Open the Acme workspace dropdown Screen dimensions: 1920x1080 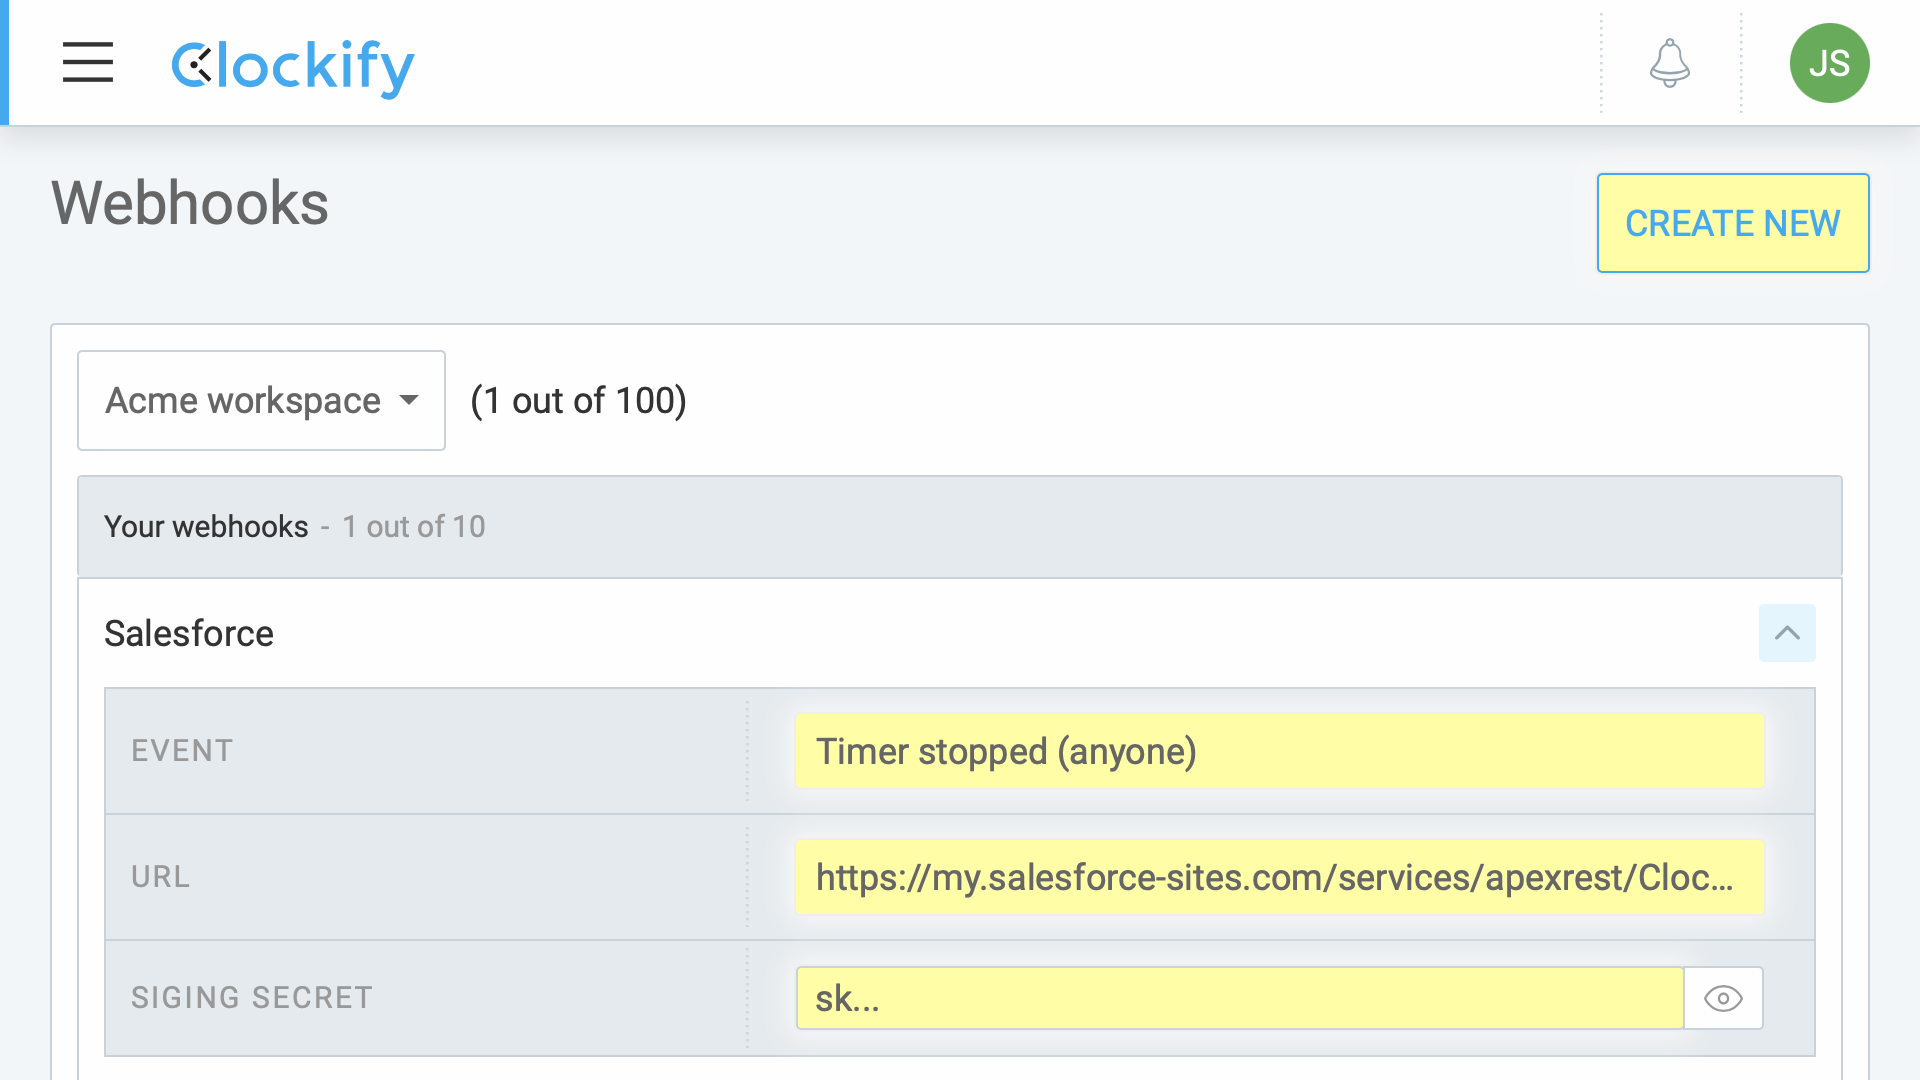click(261, 401)
